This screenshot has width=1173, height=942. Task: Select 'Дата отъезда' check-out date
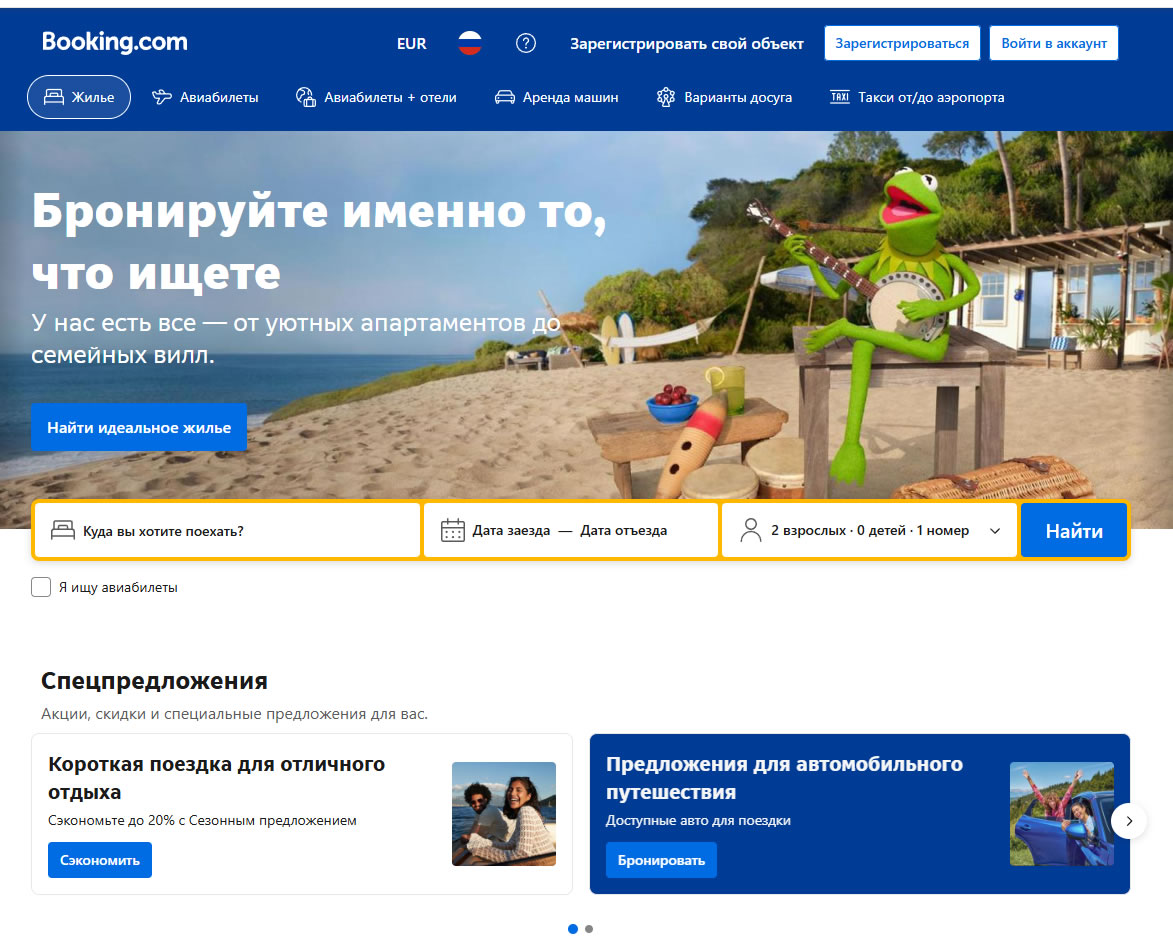click(624, 530)
